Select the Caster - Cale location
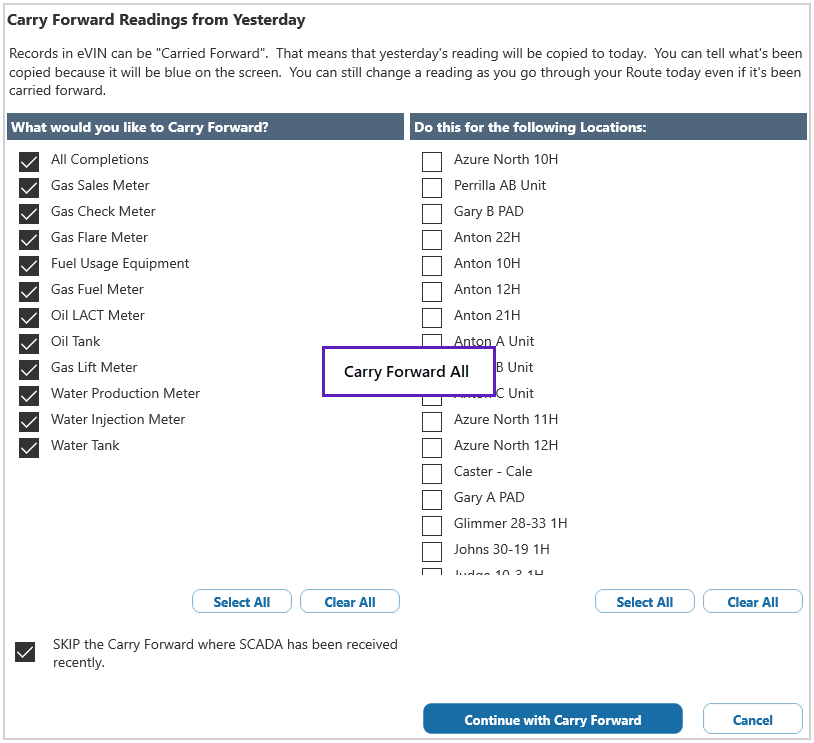Viewport: 814px width, 743px height. [432, 473]
